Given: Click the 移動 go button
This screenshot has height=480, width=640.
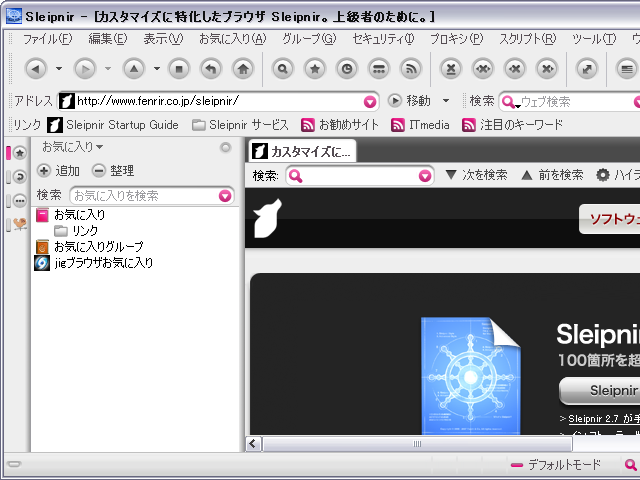Looking at the screenshot, I should coord(410,101).
